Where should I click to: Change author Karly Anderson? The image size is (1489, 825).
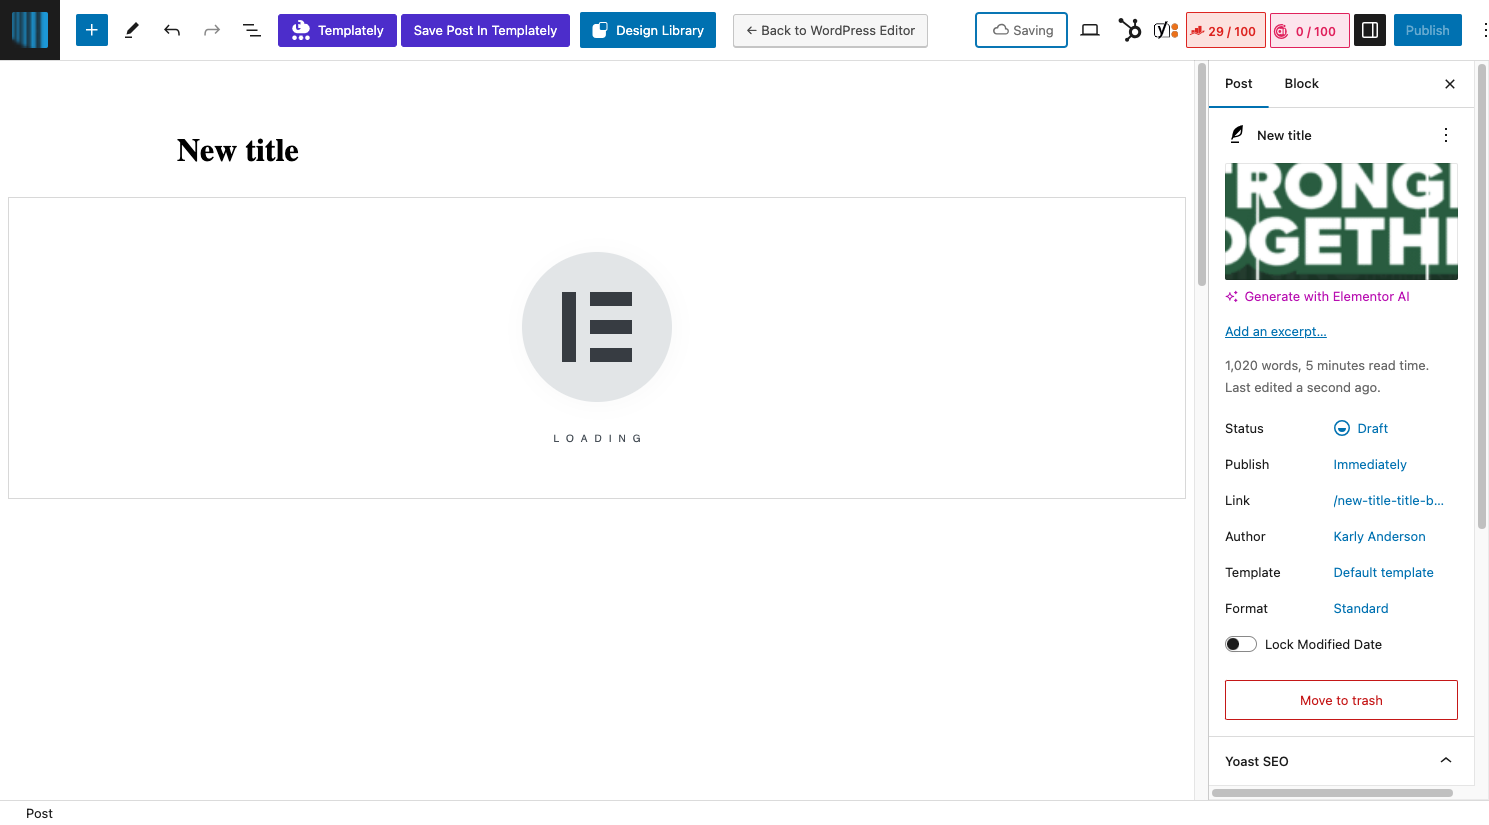pos(1379,536)
